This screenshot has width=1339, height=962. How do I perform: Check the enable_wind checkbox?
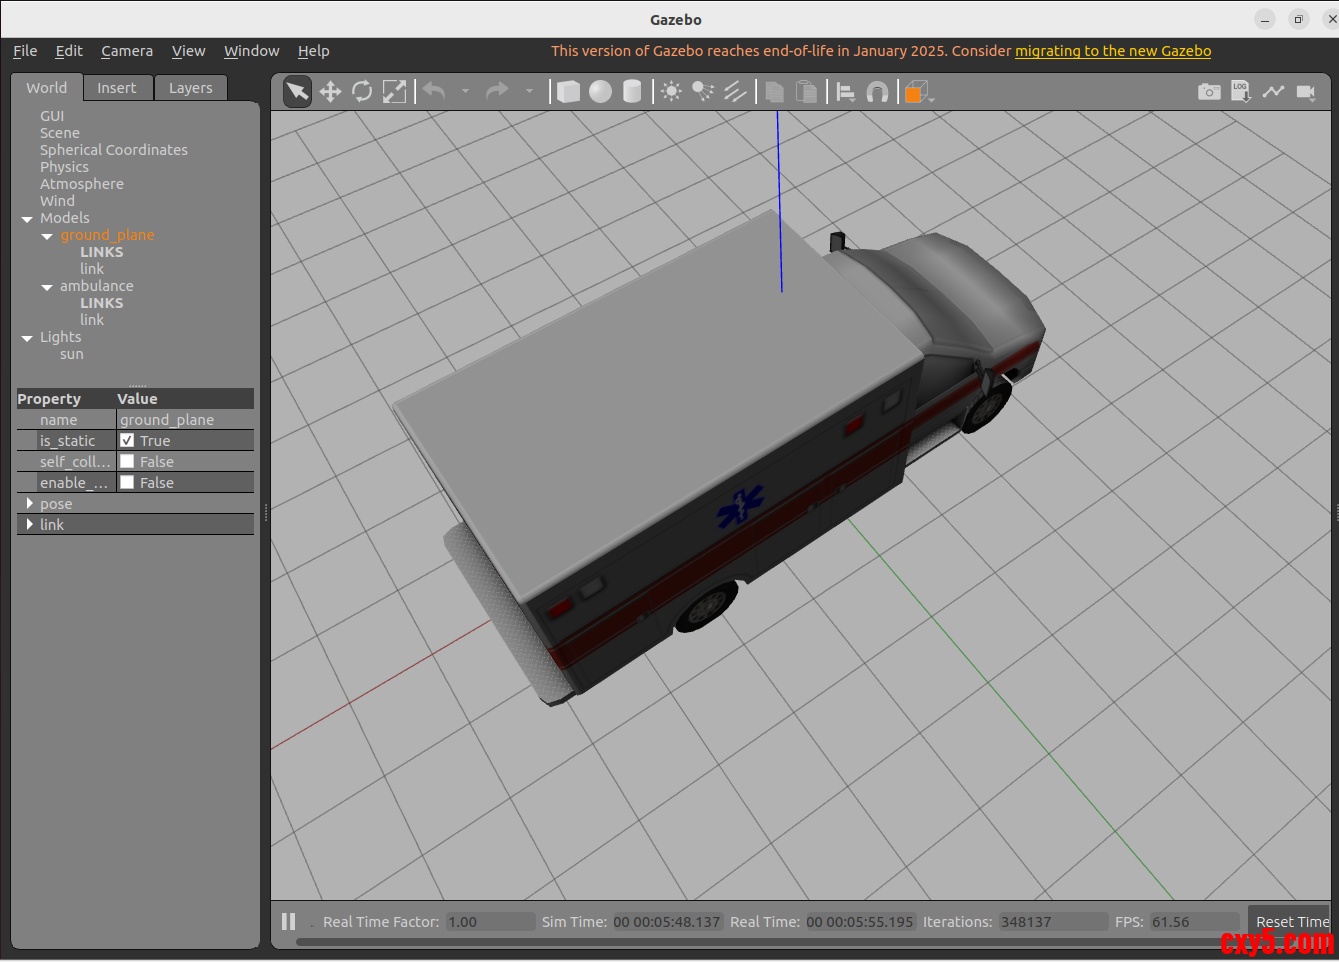coord(127,483)
